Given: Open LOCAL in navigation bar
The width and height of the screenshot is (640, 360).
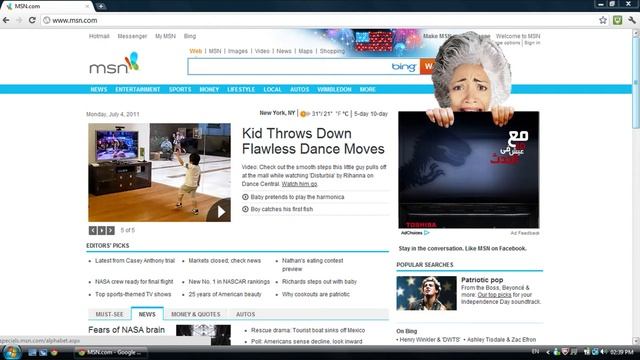Looking at the screenshot, I should [x=273, y=89].
